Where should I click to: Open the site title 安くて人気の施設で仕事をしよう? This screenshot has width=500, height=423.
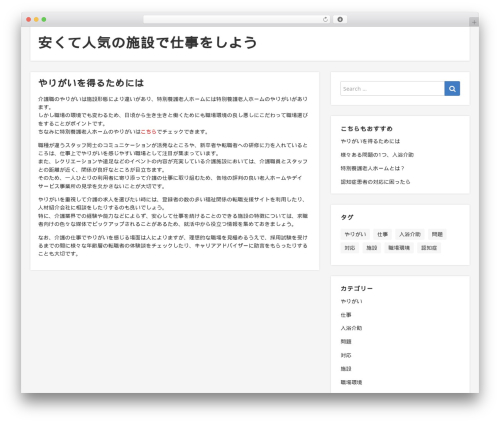148,43
